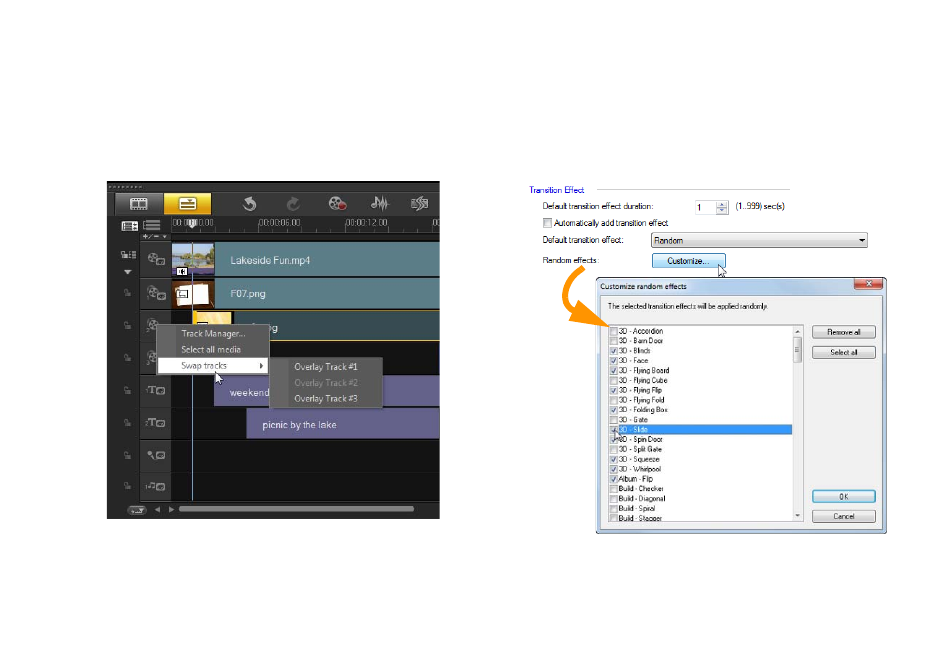Screen dimensions: 948x664
Task: Uncheck 3D - Flying Board checkbox
Action: 614,371
